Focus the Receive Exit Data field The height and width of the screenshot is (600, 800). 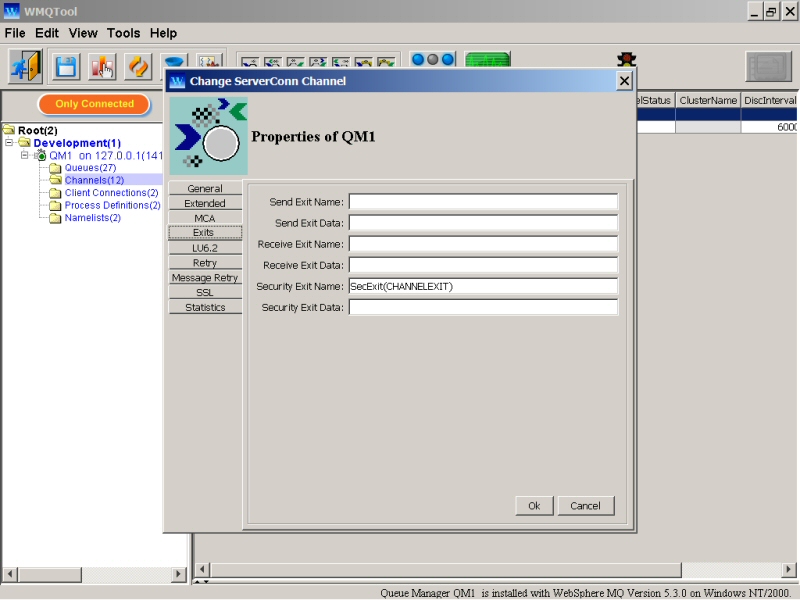(x=483, y=265)
